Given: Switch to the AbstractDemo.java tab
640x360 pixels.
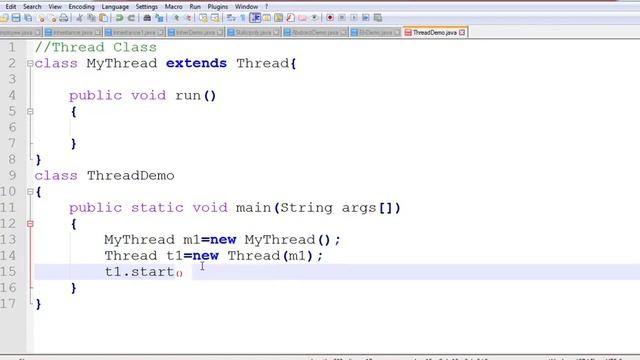Looking at the screenshot, I should [315, 32].
